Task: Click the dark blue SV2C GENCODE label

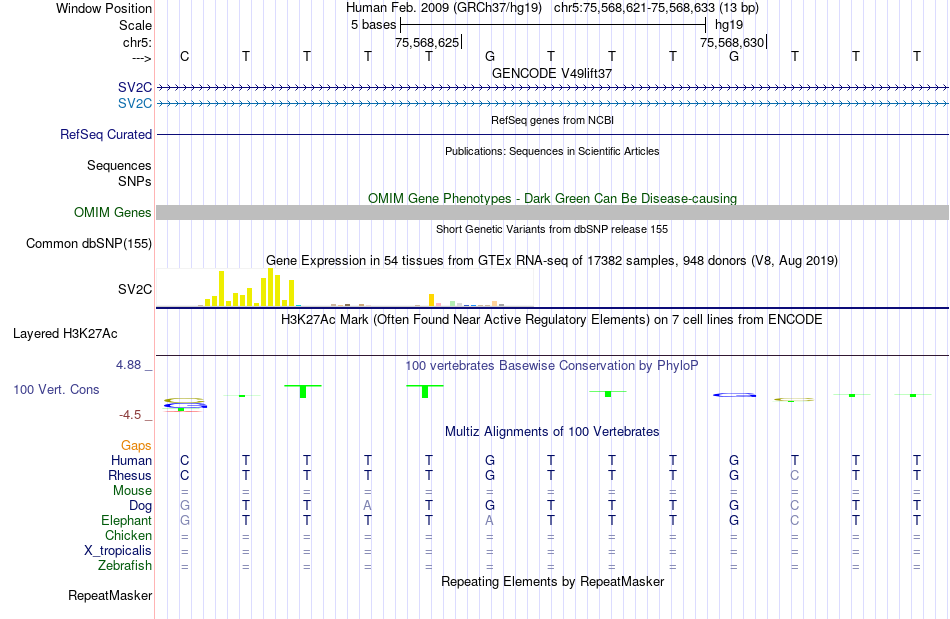Action: click(135, 88)
